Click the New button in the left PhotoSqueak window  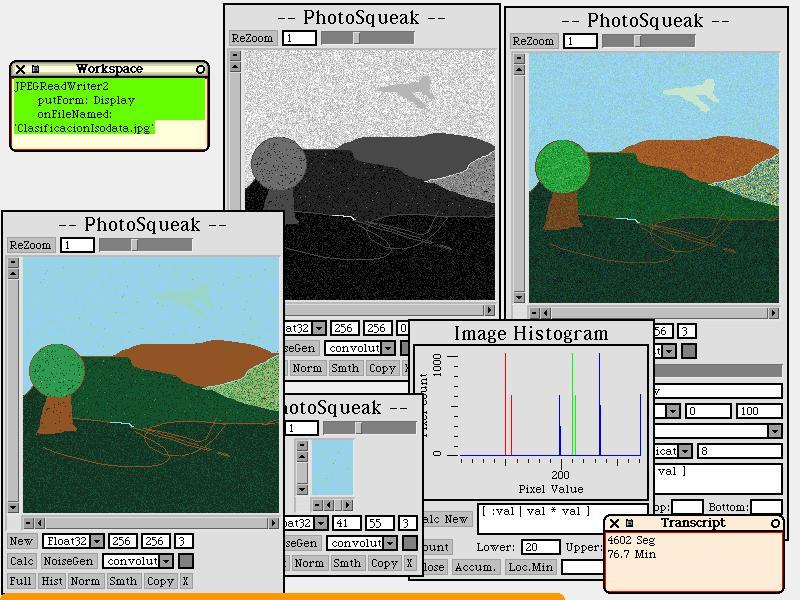[x=21, y=541]
